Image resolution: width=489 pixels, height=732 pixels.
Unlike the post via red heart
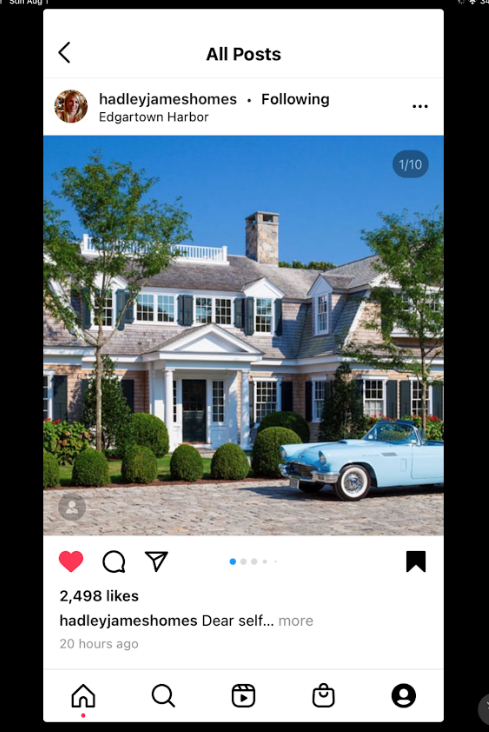pyautogui.click(x=71, y=561)
